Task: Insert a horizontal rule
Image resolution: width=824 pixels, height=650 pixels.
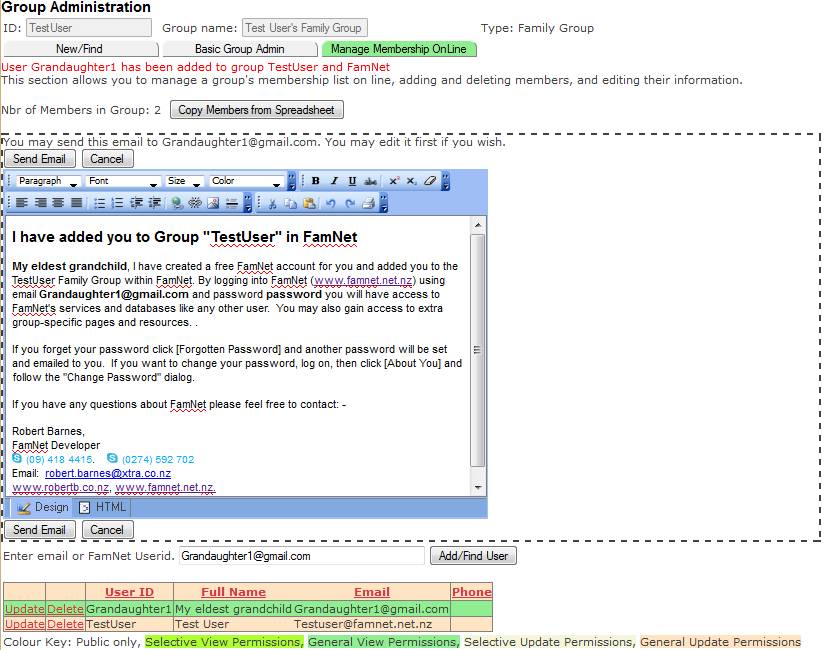Action: (x=232, y=203)
